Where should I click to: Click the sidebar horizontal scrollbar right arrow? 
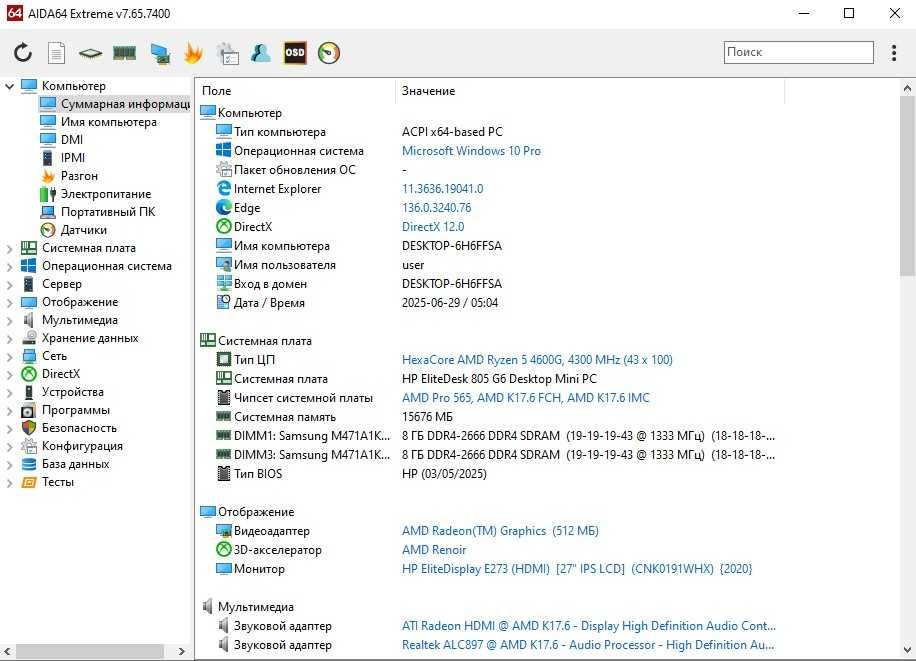point(182,650)
